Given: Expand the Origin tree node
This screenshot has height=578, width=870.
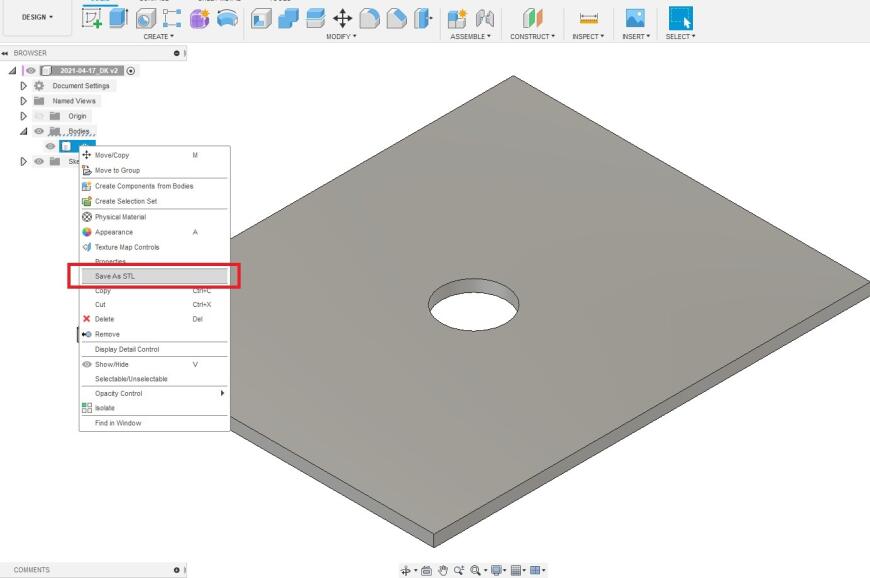Looking at the screenshot, I should pyautogui.click(x=23, y=116).
